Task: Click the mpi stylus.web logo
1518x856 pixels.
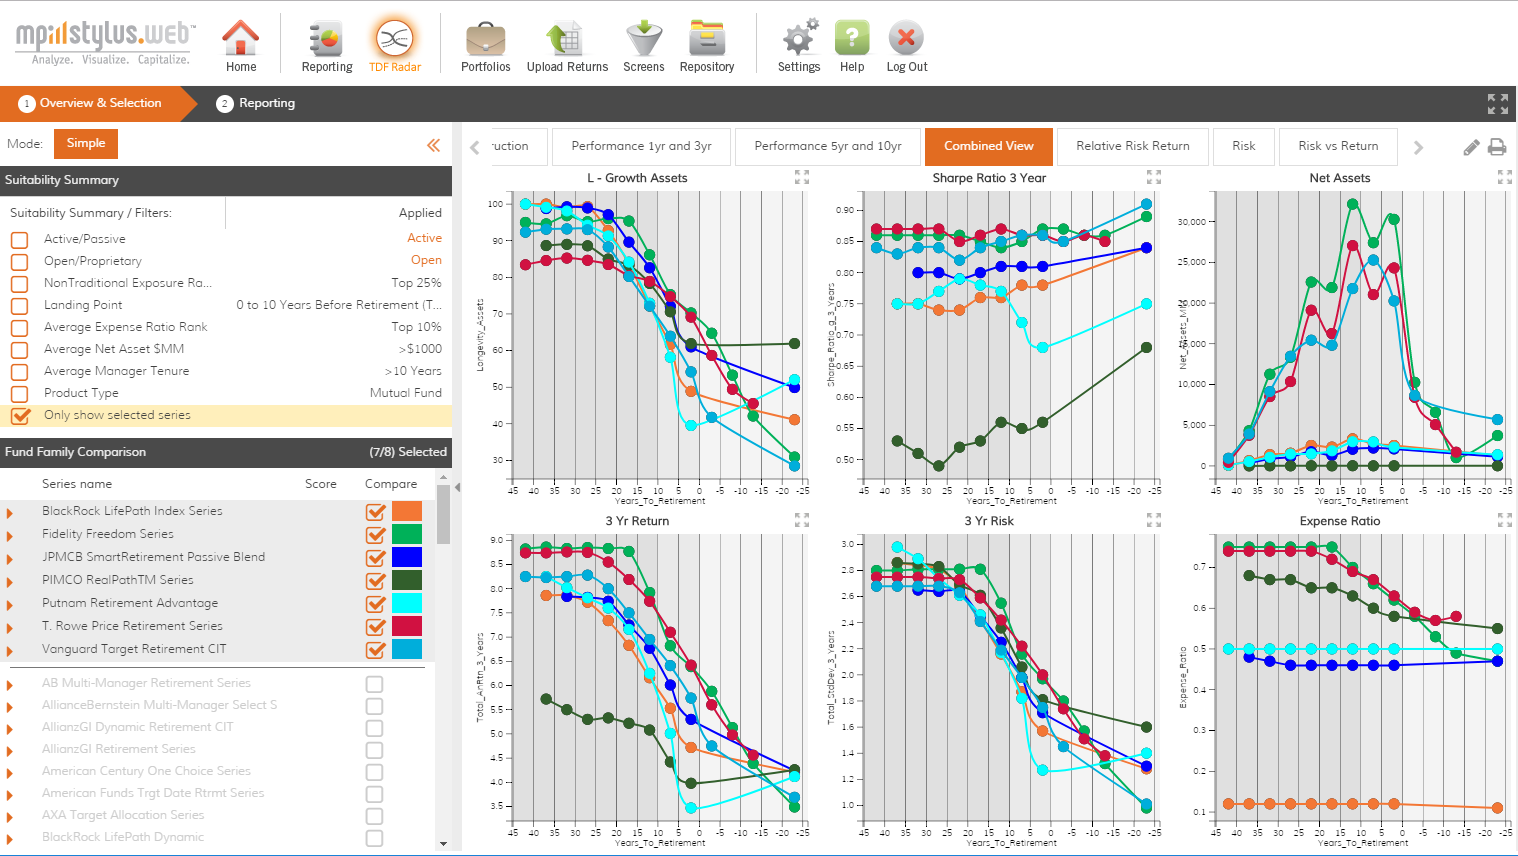Action: [104, 42]
